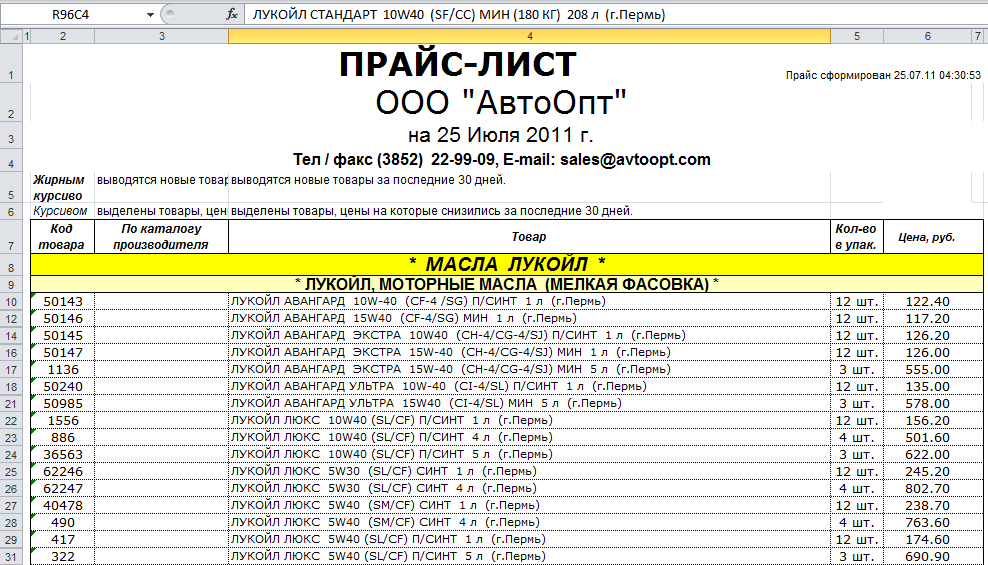Screen dimensions: 988x565
Task: Click product code 50143
Action: pyautogui.click(x=63, y=302)
